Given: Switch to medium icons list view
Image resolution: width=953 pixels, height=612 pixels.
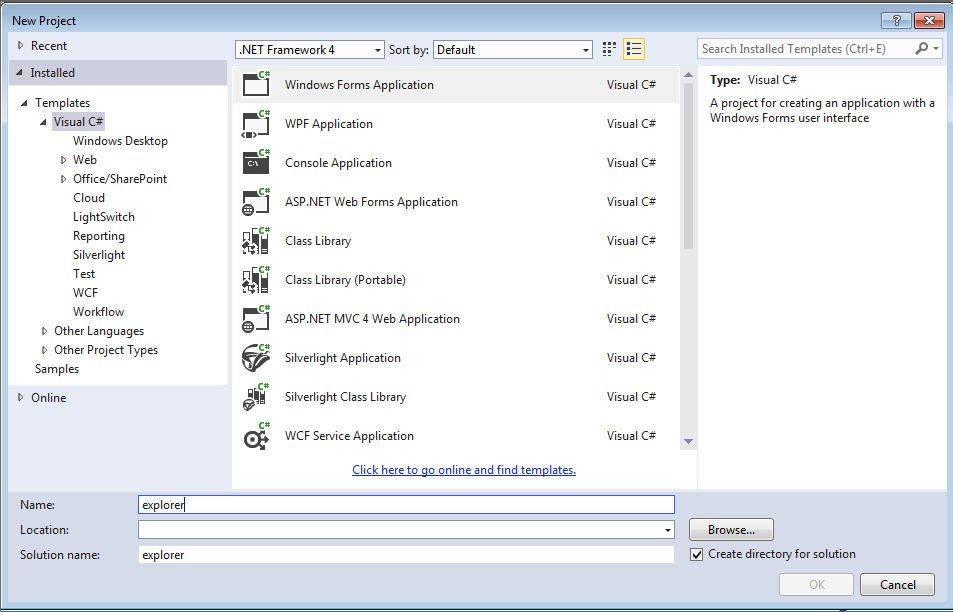Looking at the screenshot, I should click(634, 49).
